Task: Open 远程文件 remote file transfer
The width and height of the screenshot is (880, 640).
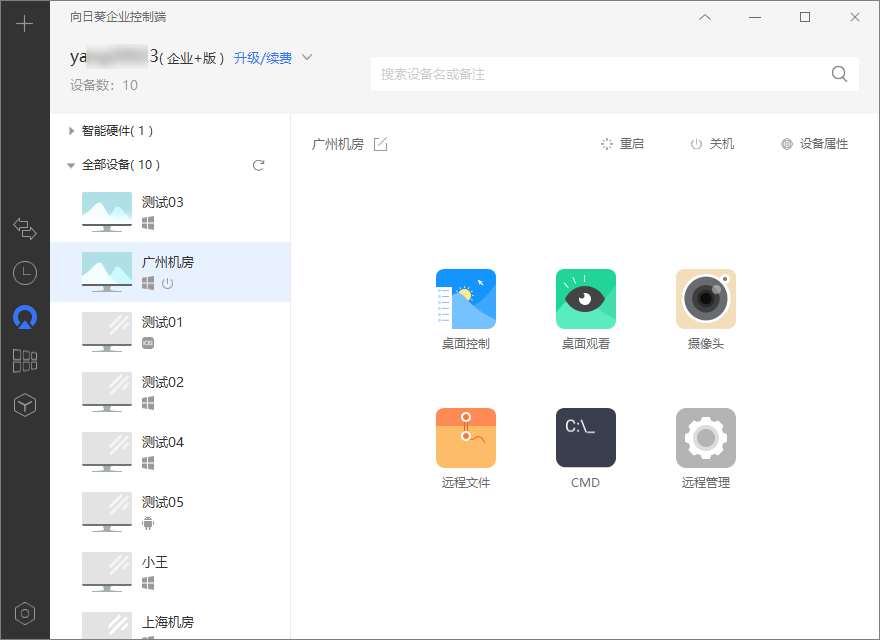Action: (466, 449)
